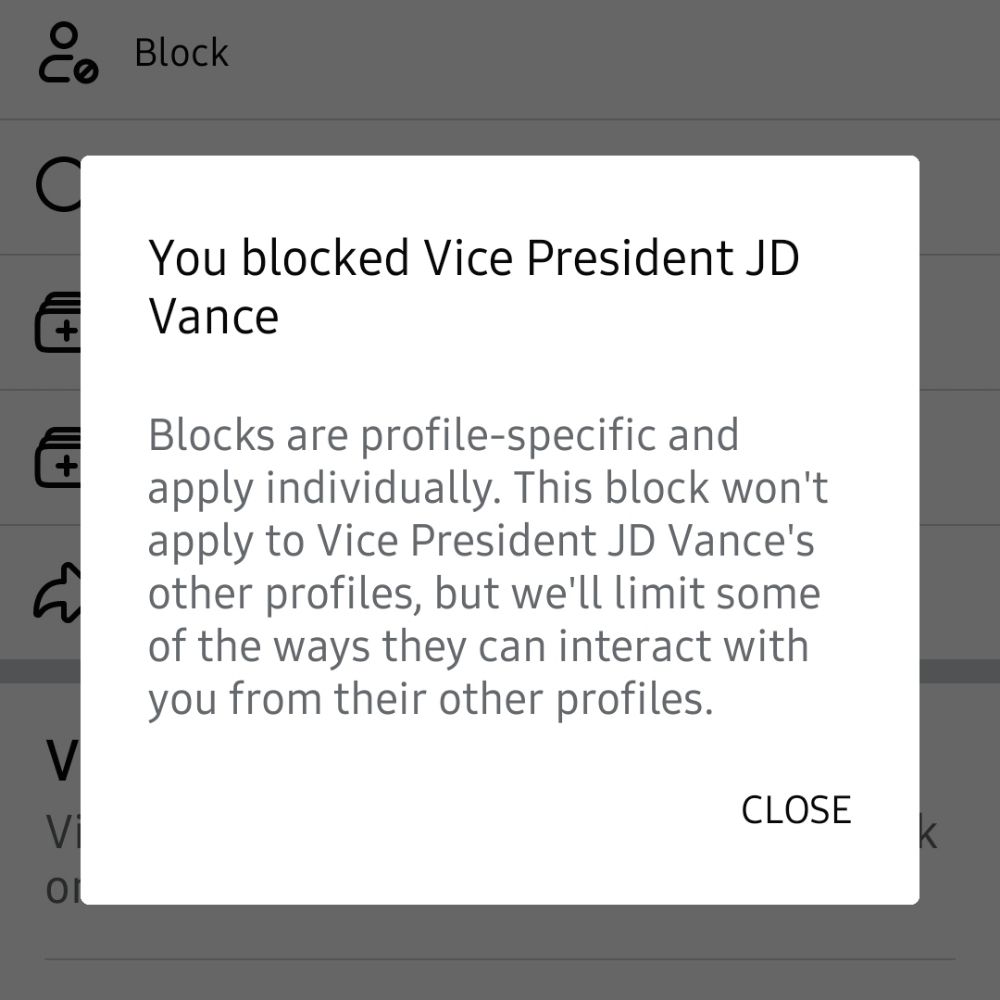Viewport: 1000px width, 1000px height.
Task: Tap dimmed row right of the circle icon
Action: click(x=959, y=187)
